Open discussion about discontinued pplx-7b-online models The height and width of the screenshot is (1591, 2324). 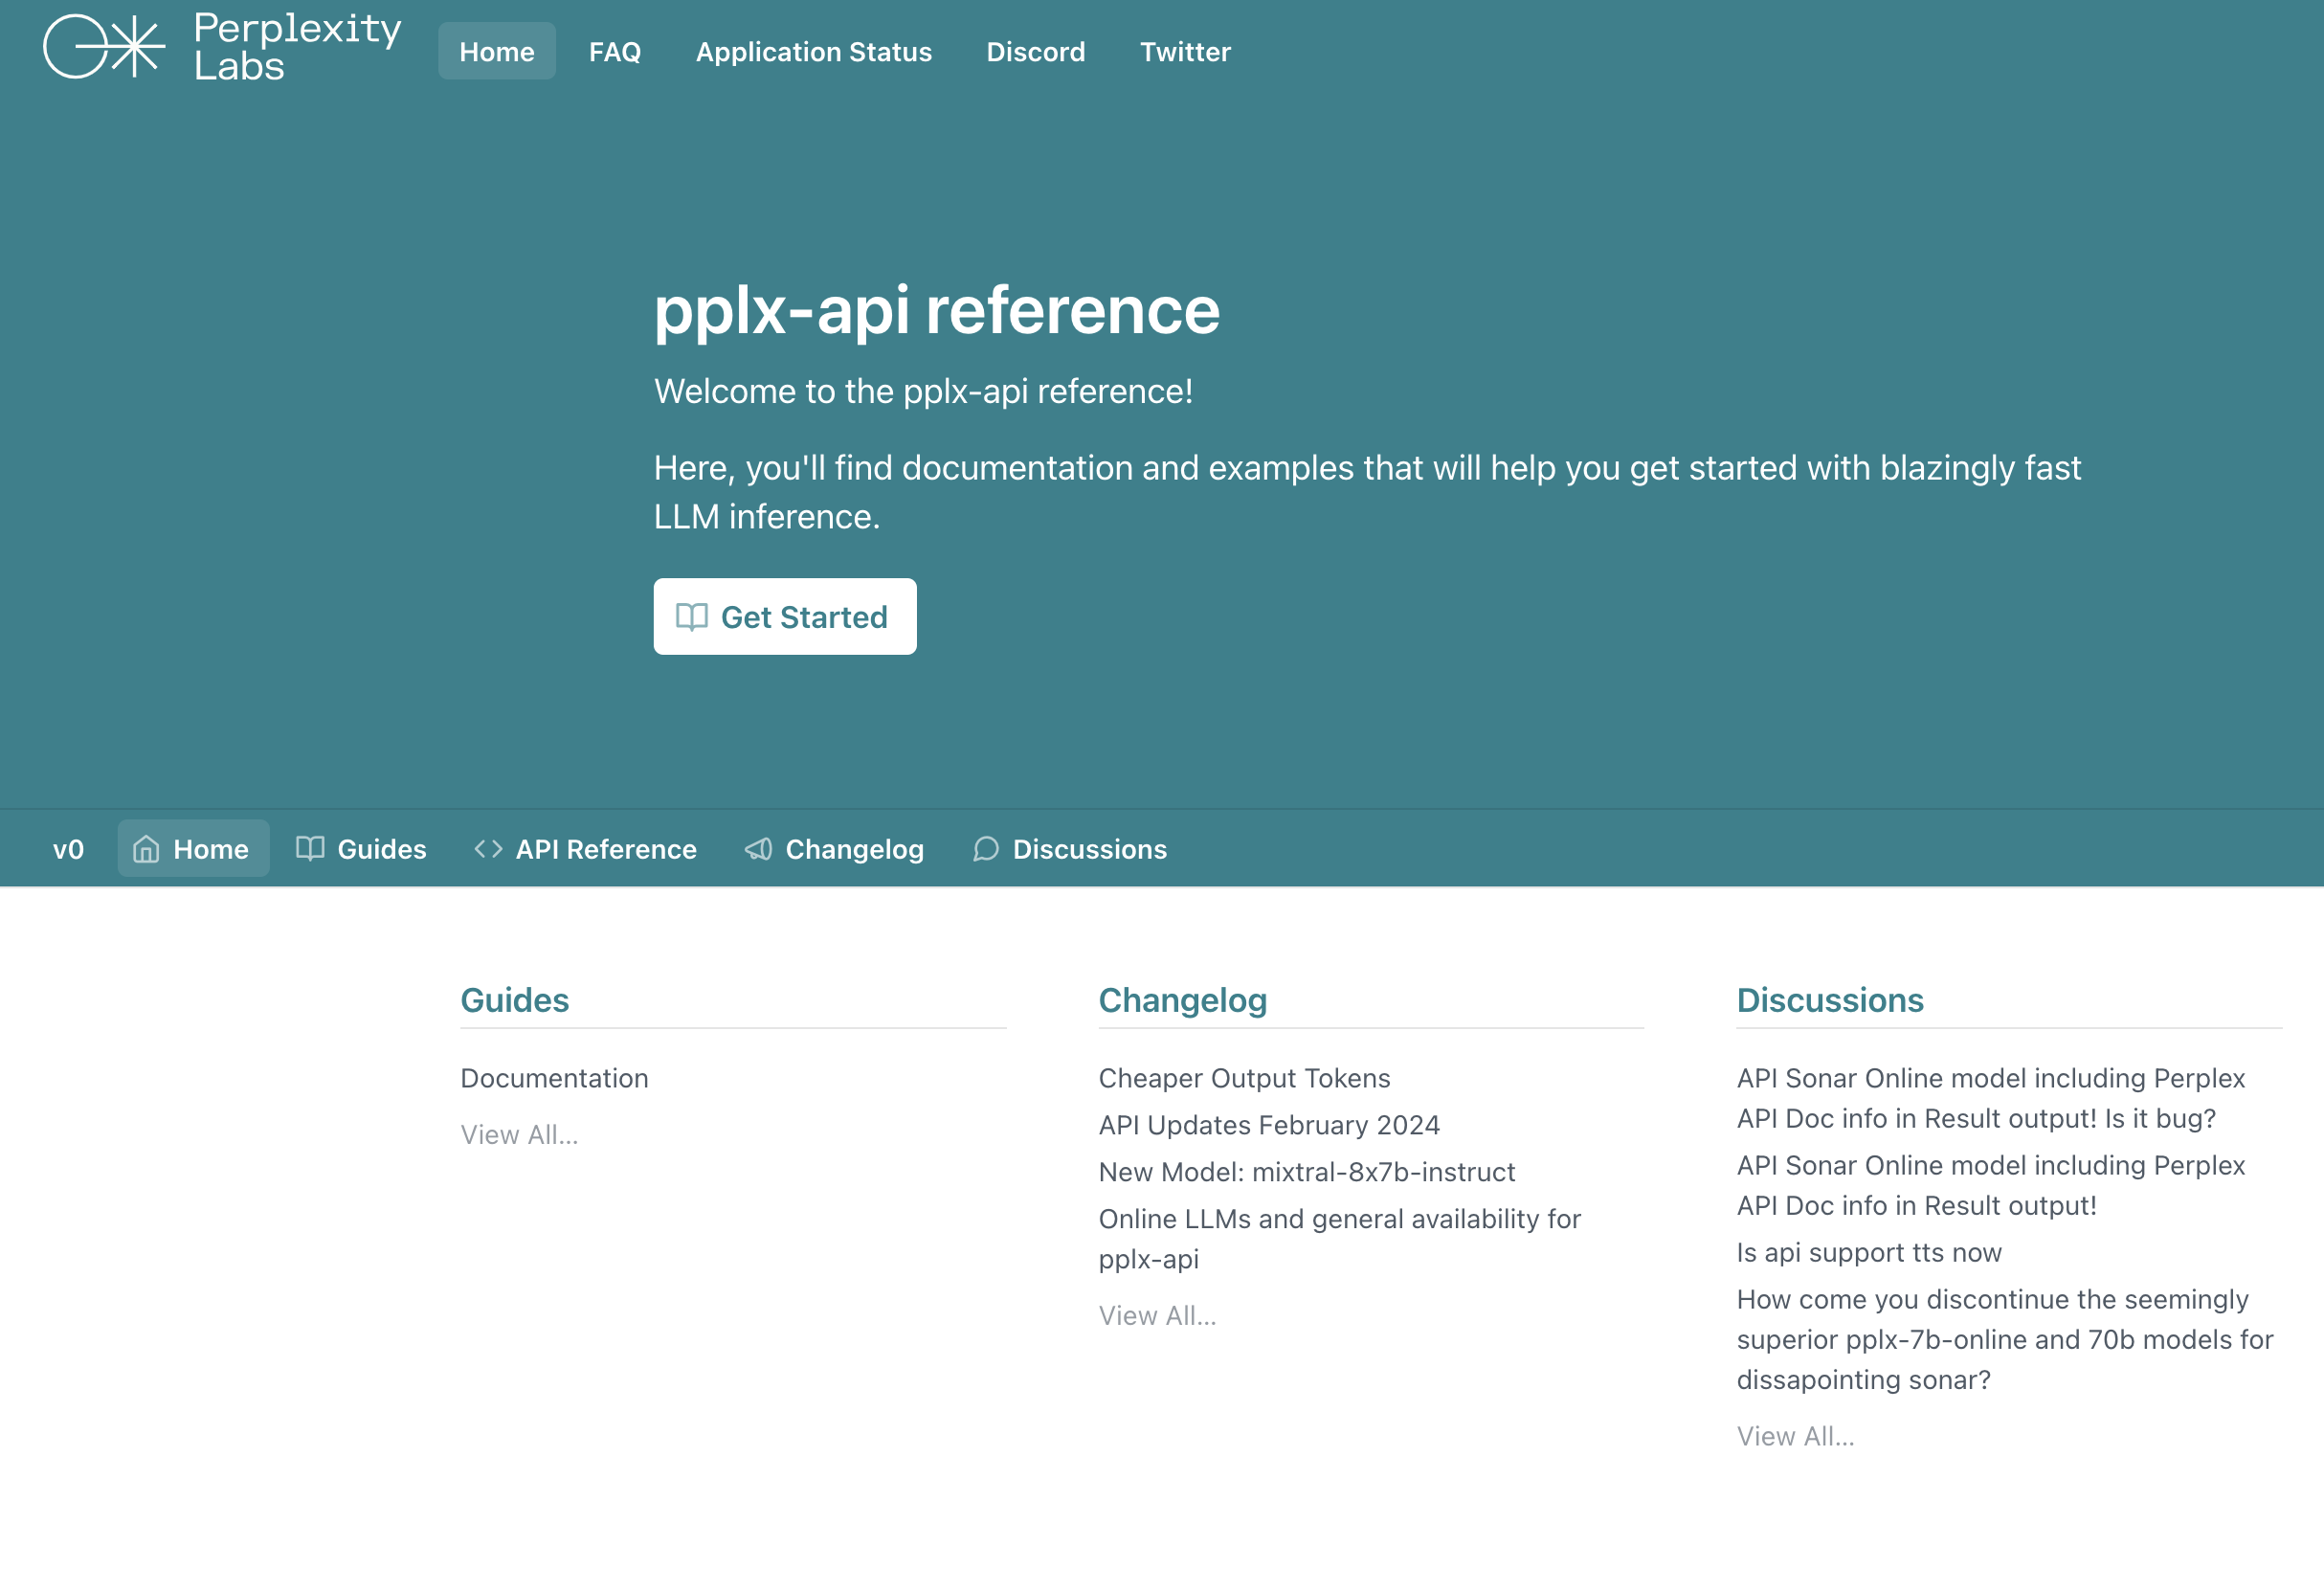coord(2005,1339)
